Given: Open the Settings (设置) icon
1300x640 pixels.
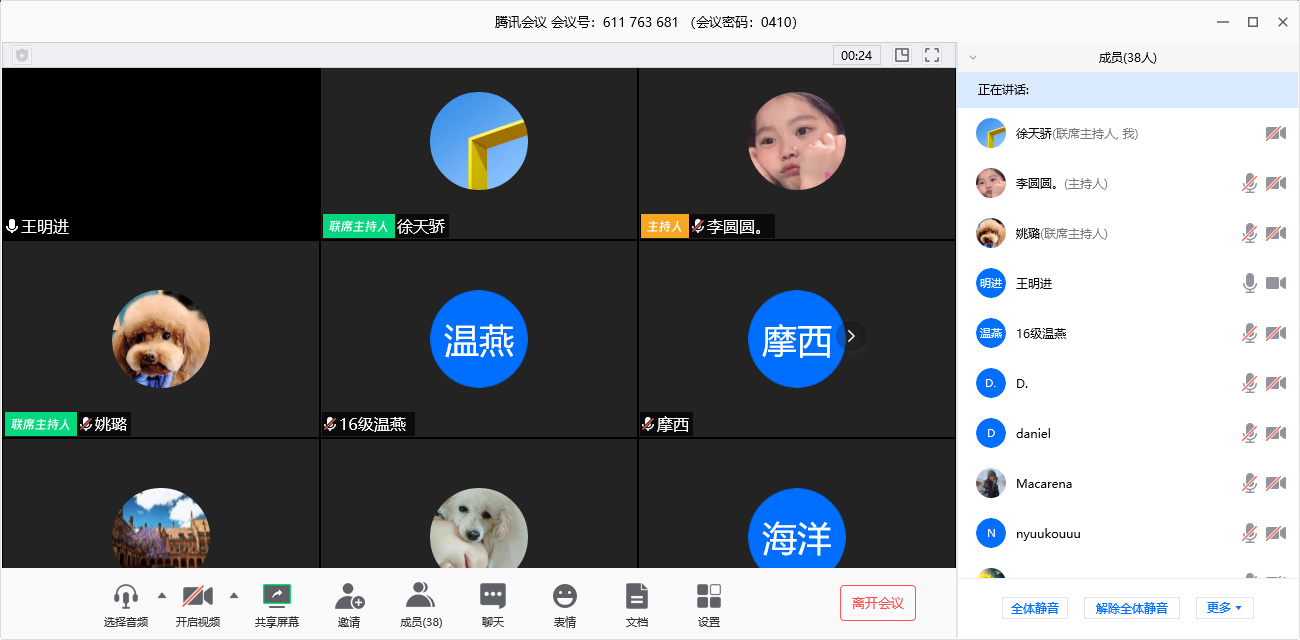Looking at the screenshot, I should (x=709, y=597).
